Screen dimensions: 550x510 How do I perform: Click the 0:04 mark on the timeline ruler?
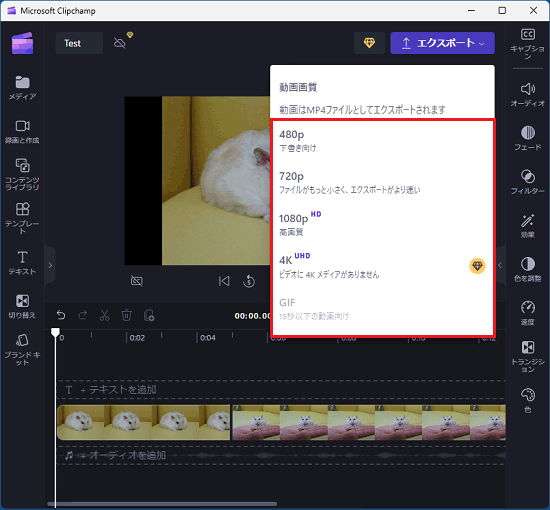(208, 338)
